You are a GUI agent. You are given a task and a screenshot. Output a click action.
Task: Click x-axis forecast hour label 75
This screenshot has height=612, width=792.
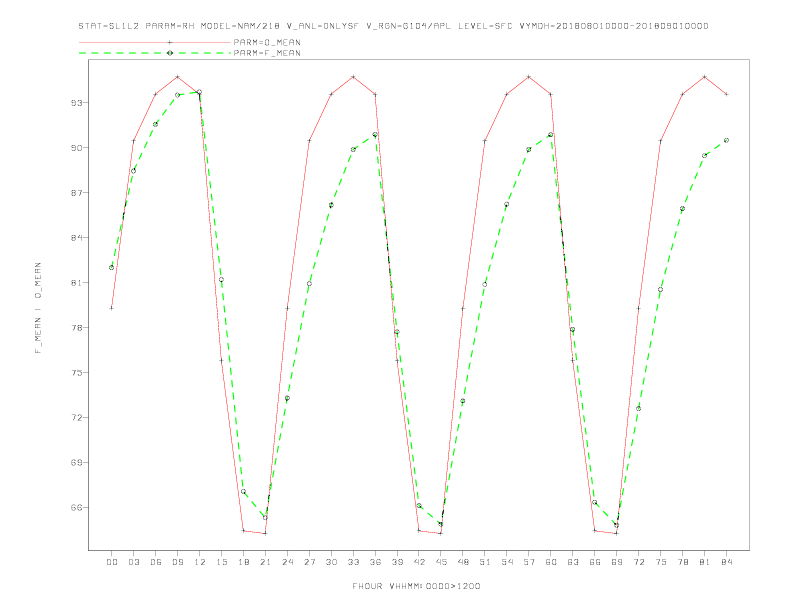pos(661,562)
